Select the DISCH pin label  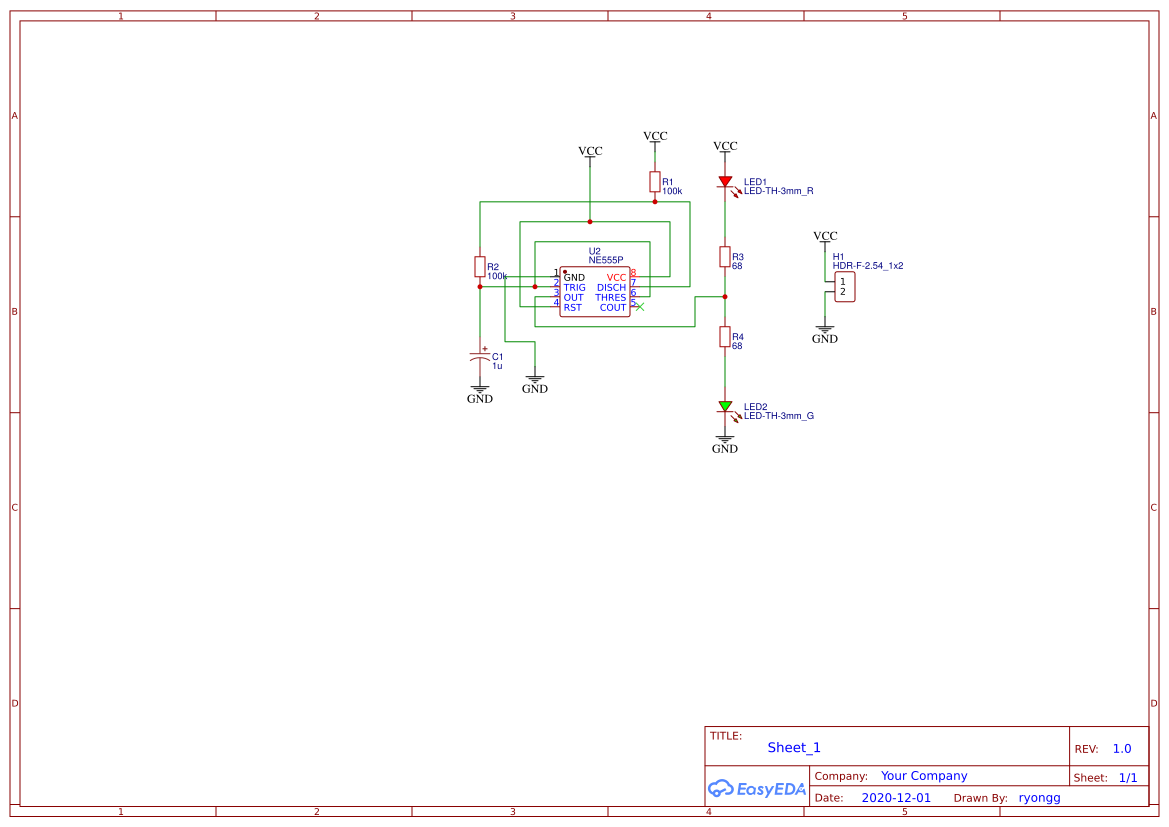[611, 287]
